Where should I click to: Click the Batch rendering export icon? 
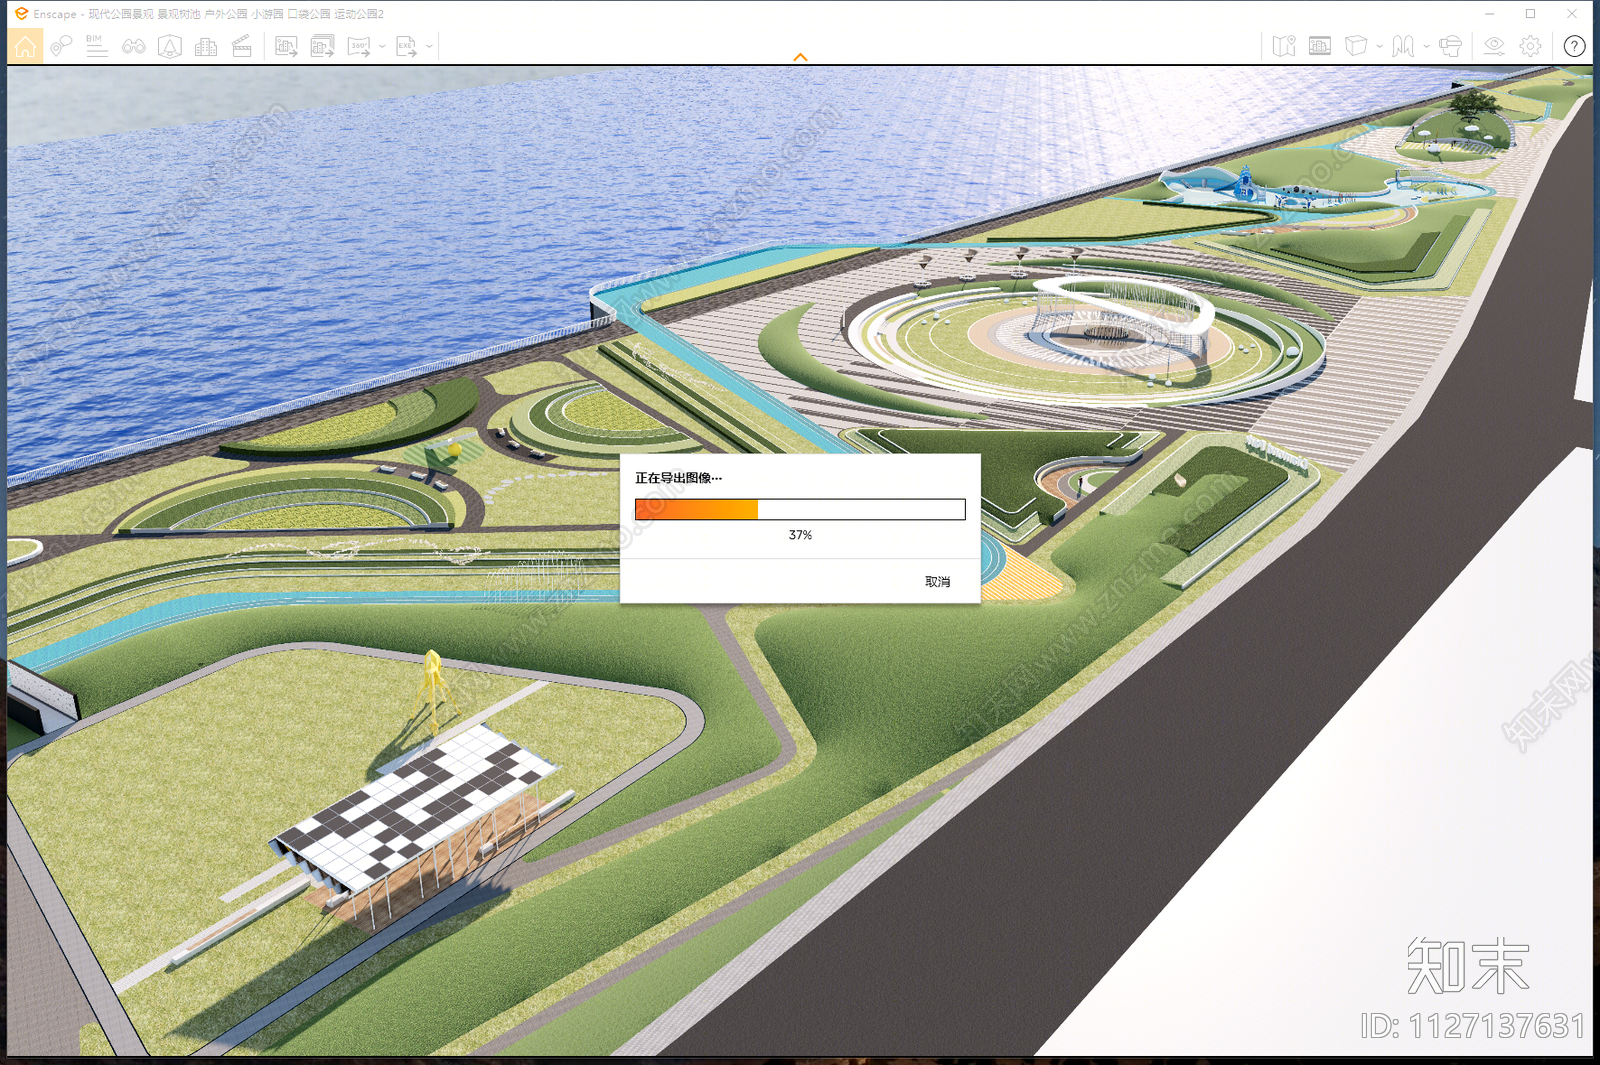pyautogui.click(x=322, y=46)
